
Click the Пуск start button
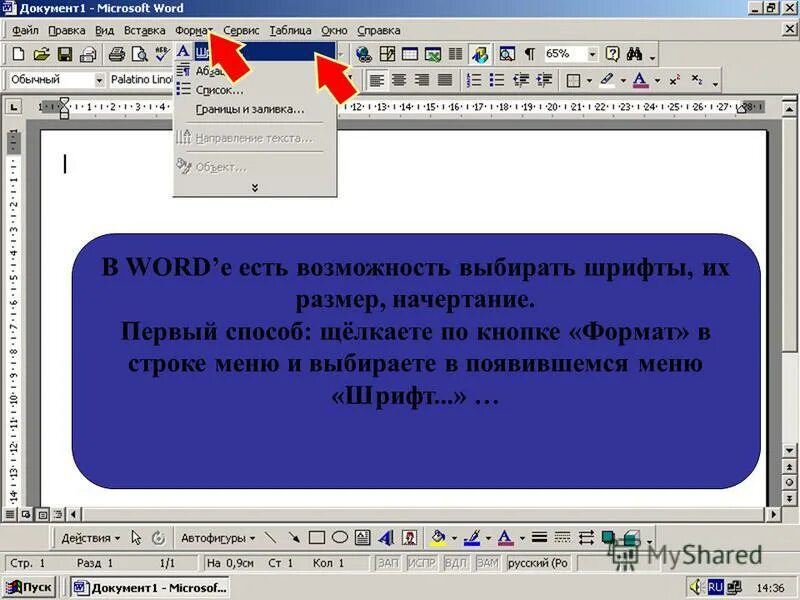click(29, 588)
